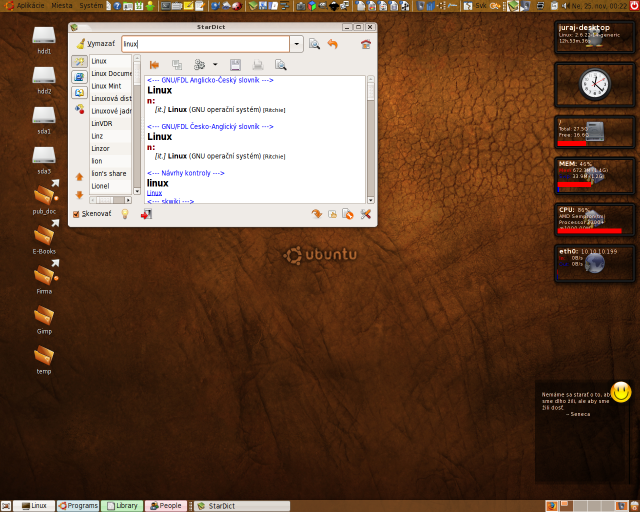Open the Miesta menu
Image resolution: width=640 pixels, height=512 pixels.
(x=62, y=6)
